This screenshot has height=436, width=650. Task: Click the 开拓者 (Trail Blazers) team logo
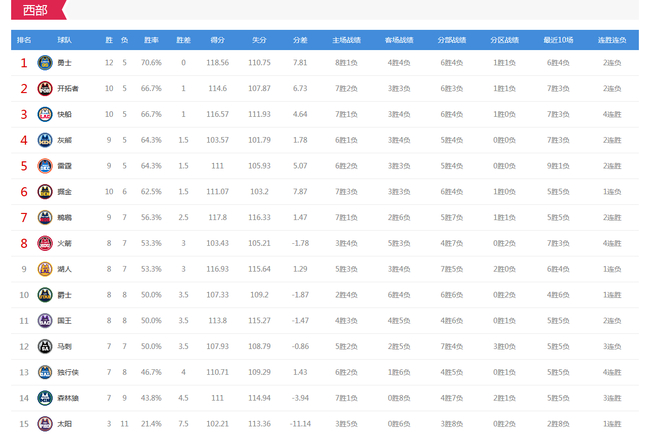click(x=45, y=89)
